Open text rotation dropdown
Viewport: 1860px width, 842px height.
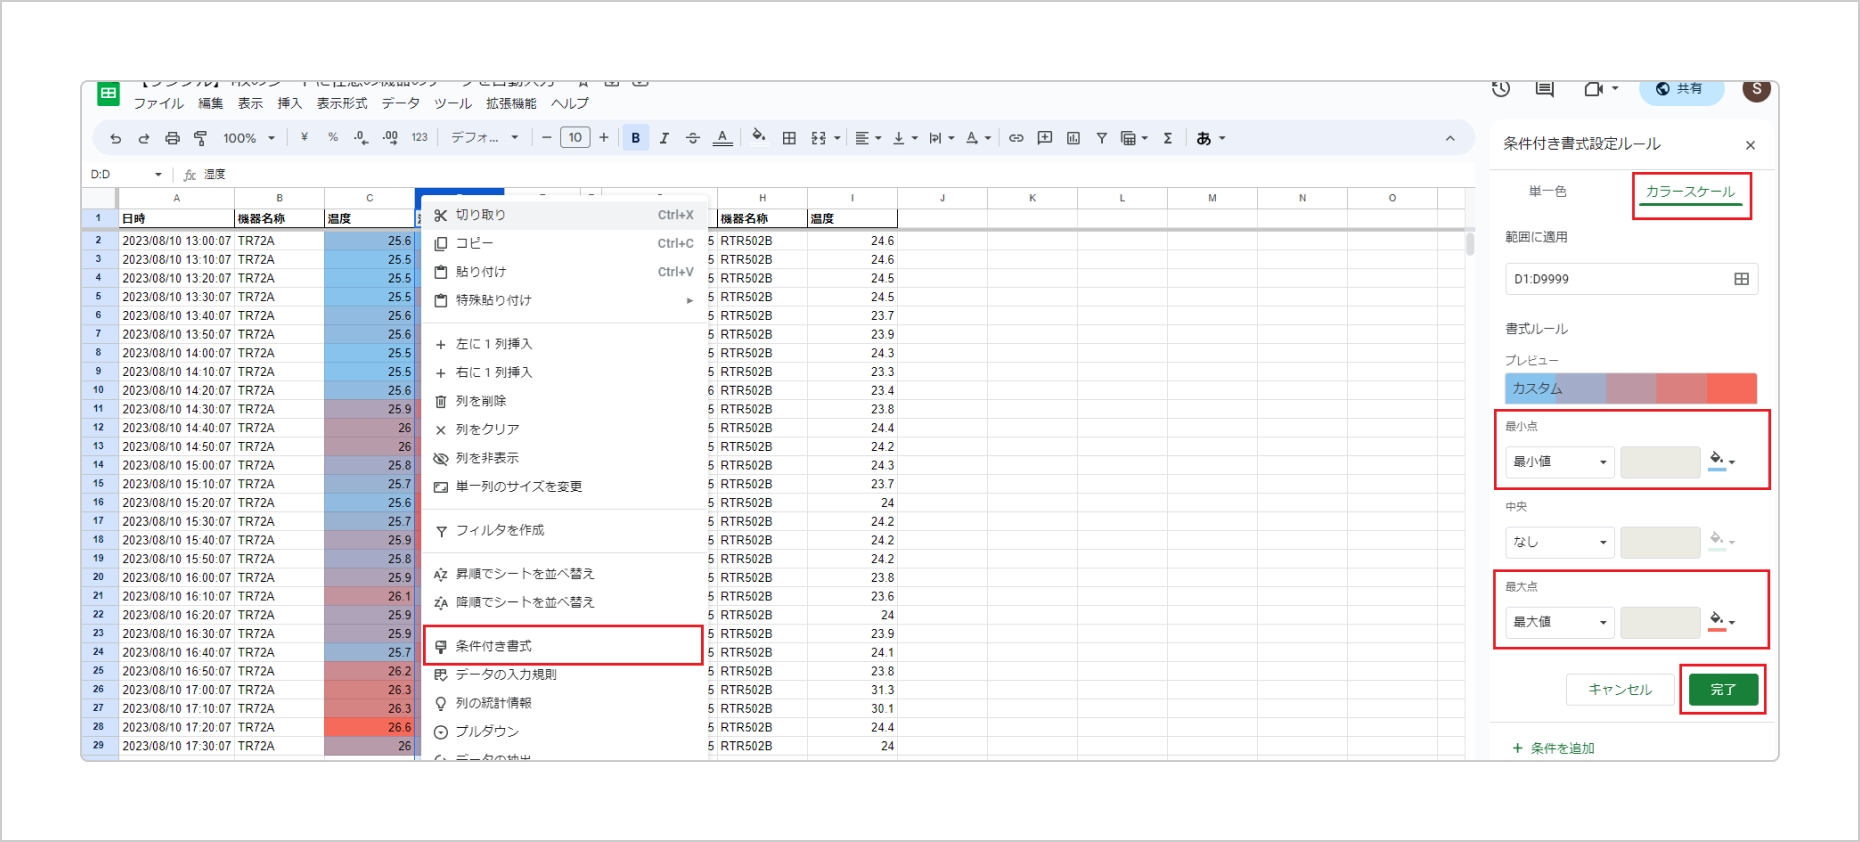tap(978, 138)
